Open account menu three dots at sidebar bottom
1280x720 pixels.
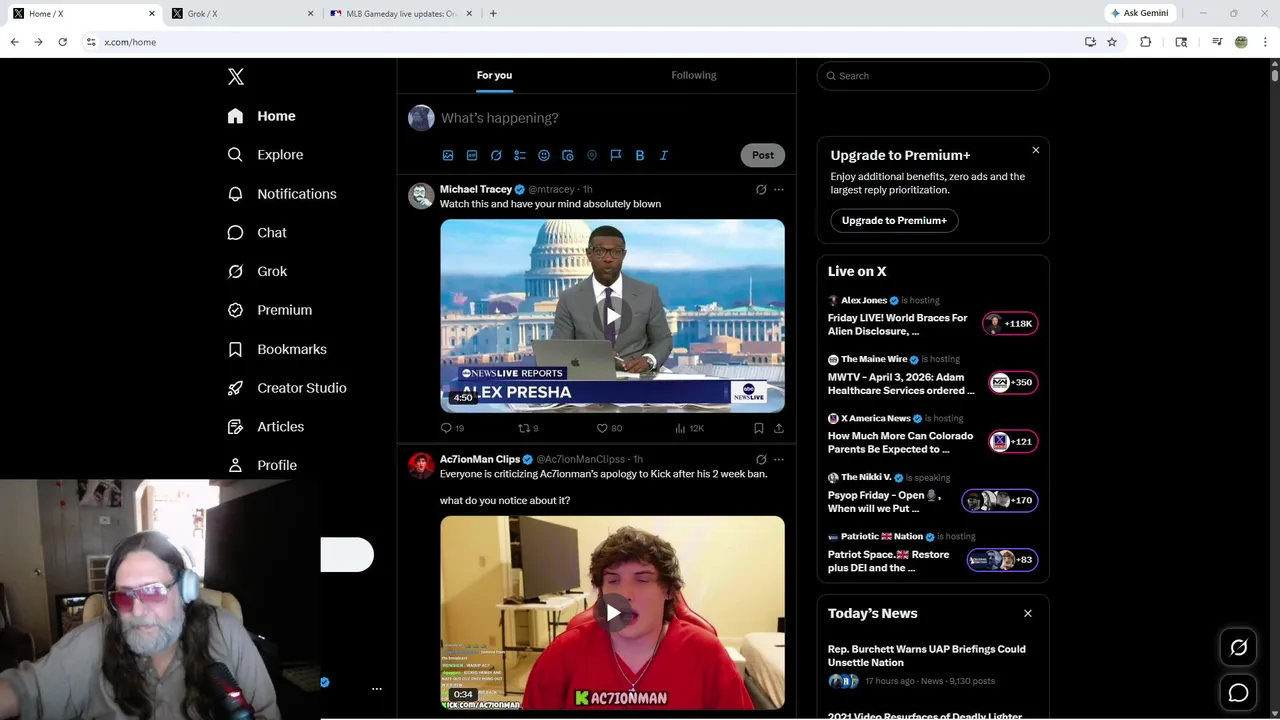(377, 689)
